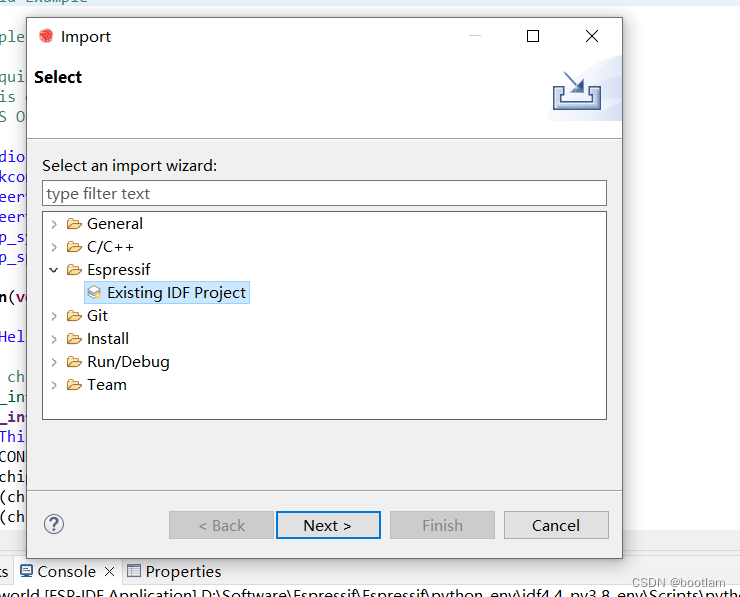Screen dimensions: 740x597
Task: Switch to the Console tab
Action: tap(67, 572)
